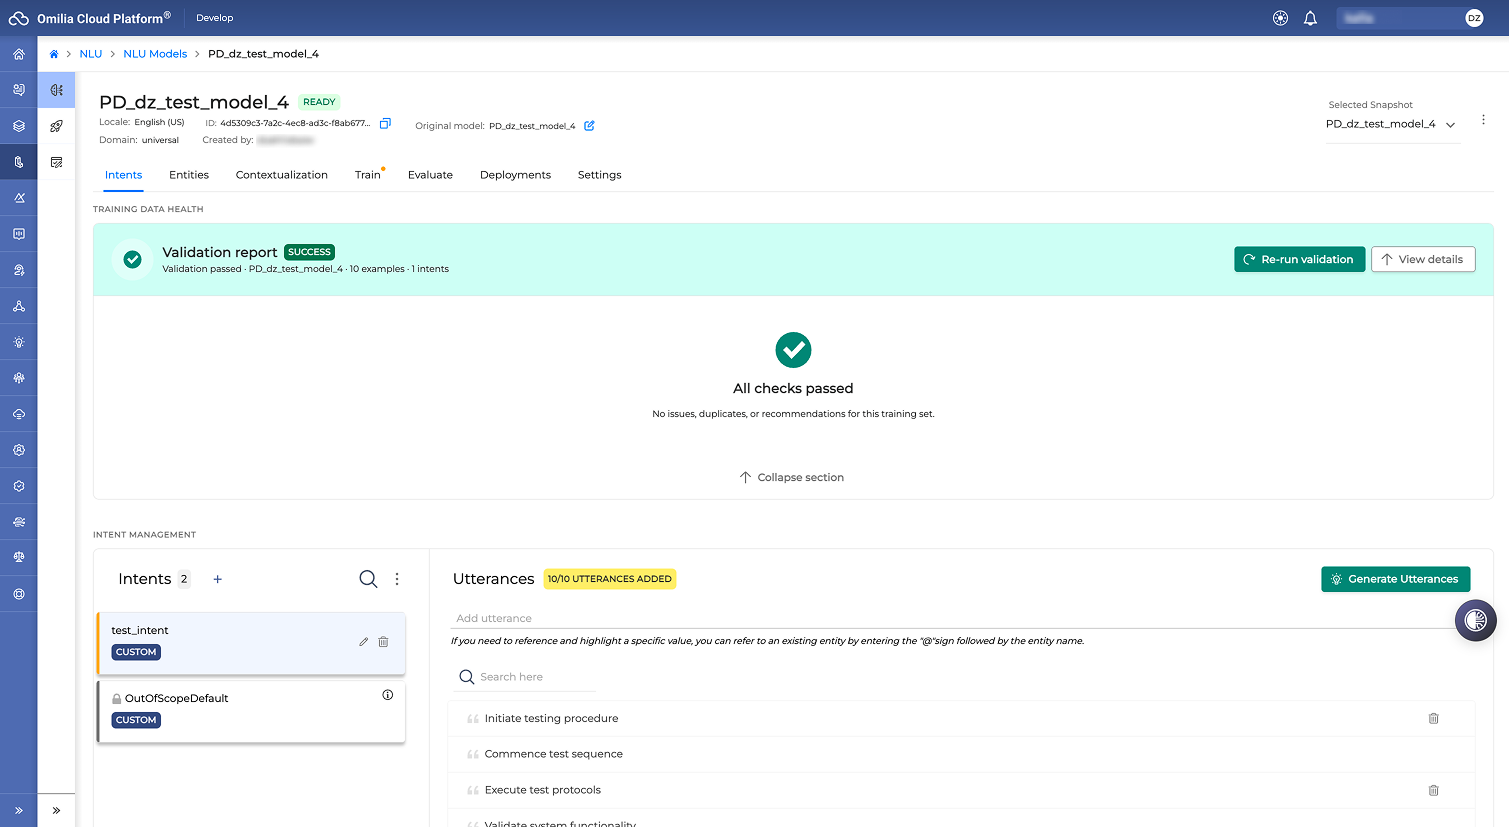1509x827 pixels.
Task: Open Selected Snapshot dropdown
Action: click(1391, 124)
